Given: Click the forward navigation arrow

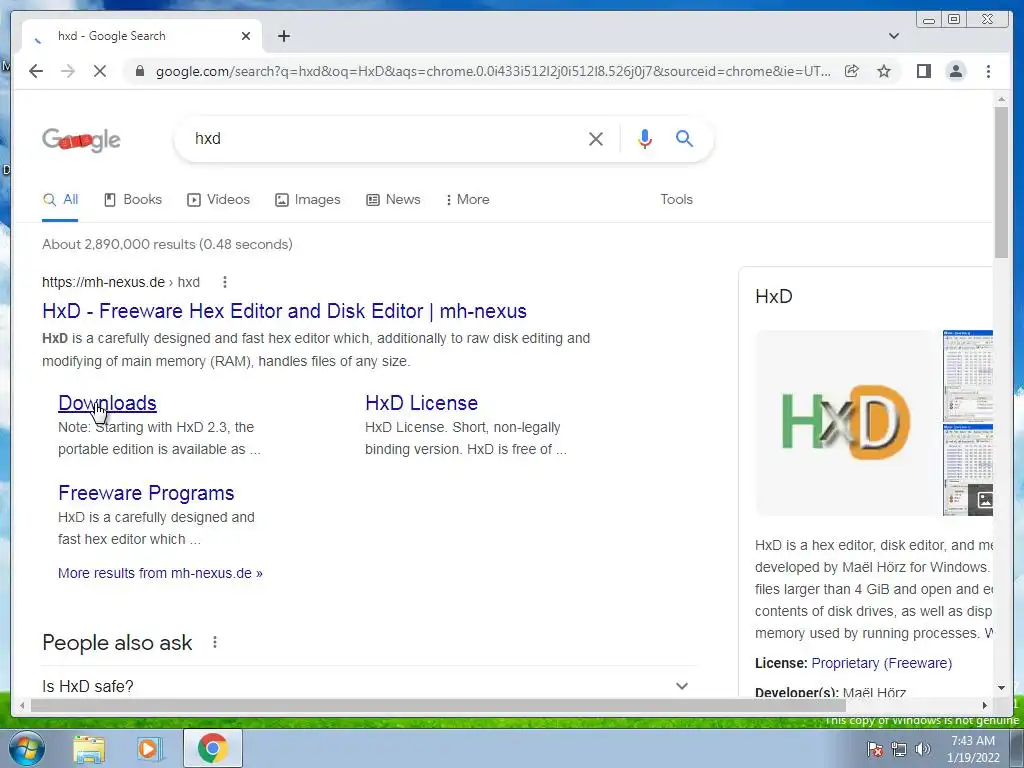Looking at the screenshot, I should pos(68,71).
